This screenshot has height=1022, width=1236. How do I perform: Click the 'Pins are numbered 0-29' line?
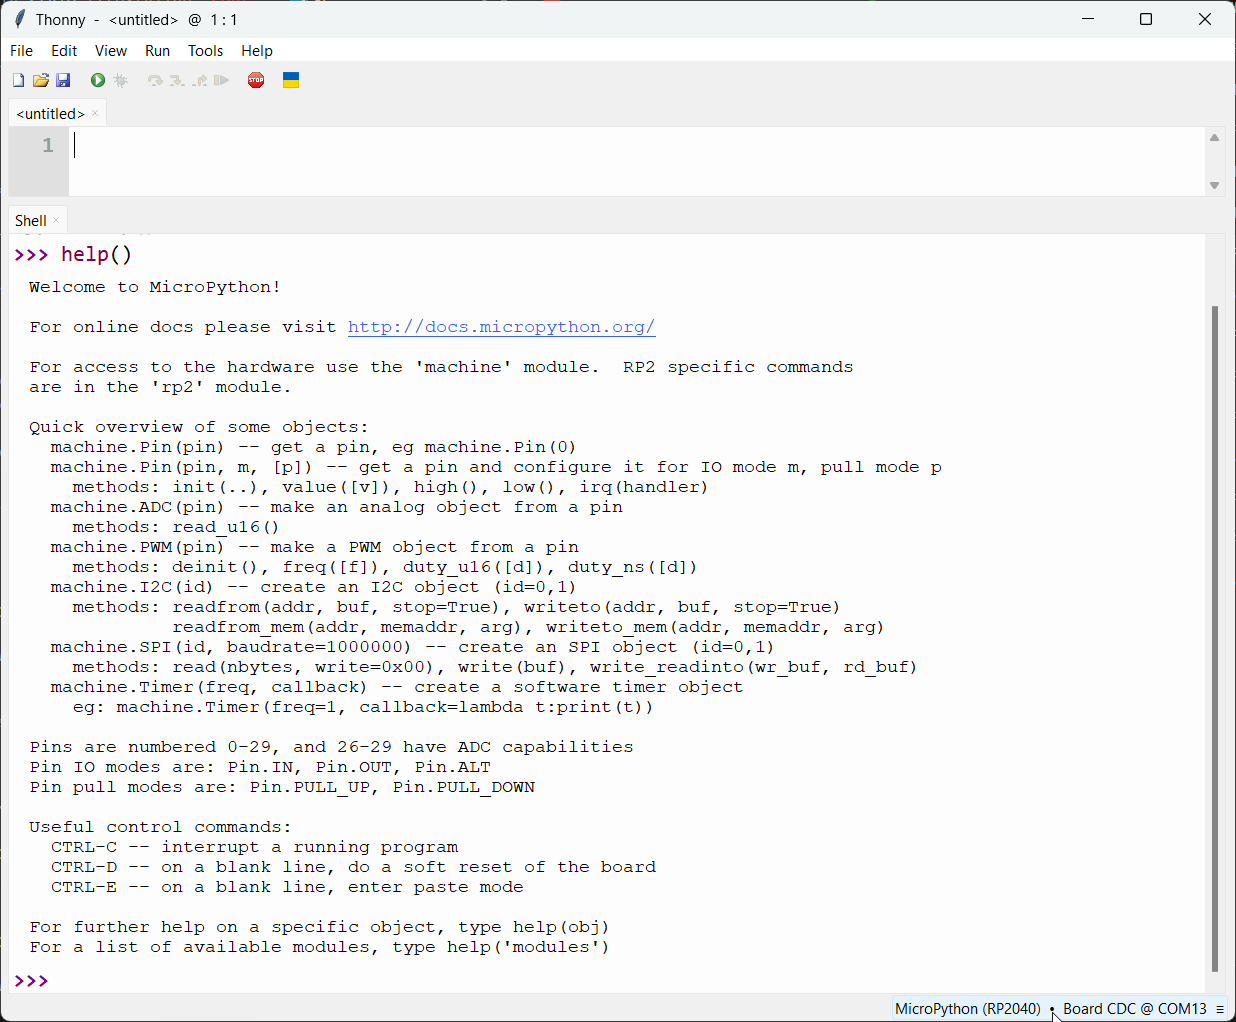pos(331,747)
